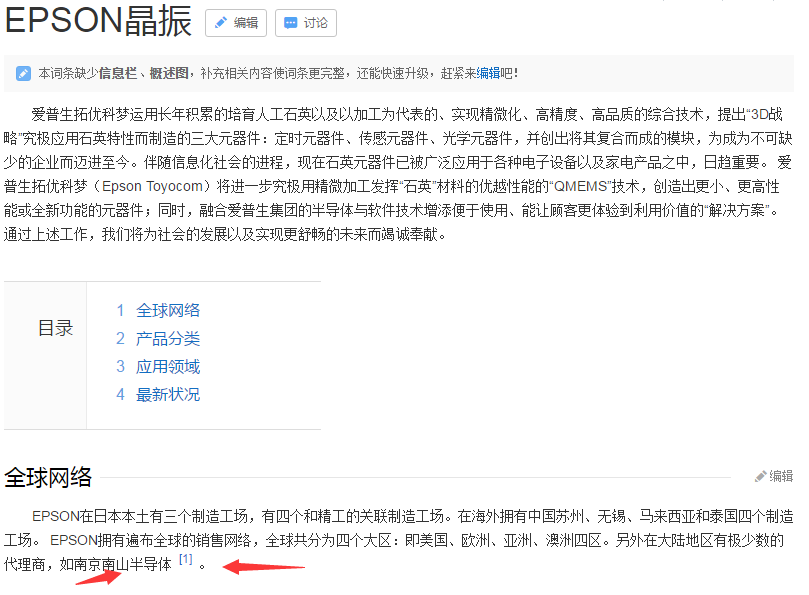Go to 产品分类 from the table of contents
The height and width of the screenshot is (595, 809).
coord(168,338)
